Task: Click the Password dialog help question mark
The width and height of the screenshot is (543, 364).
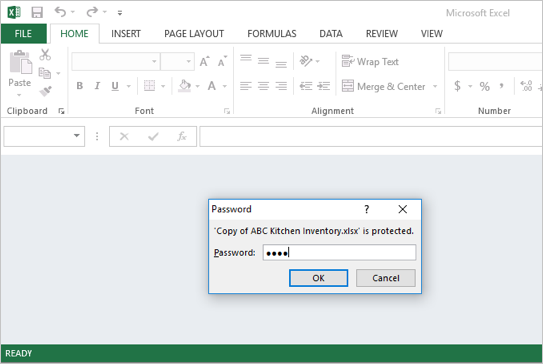Action: (367, 209)
